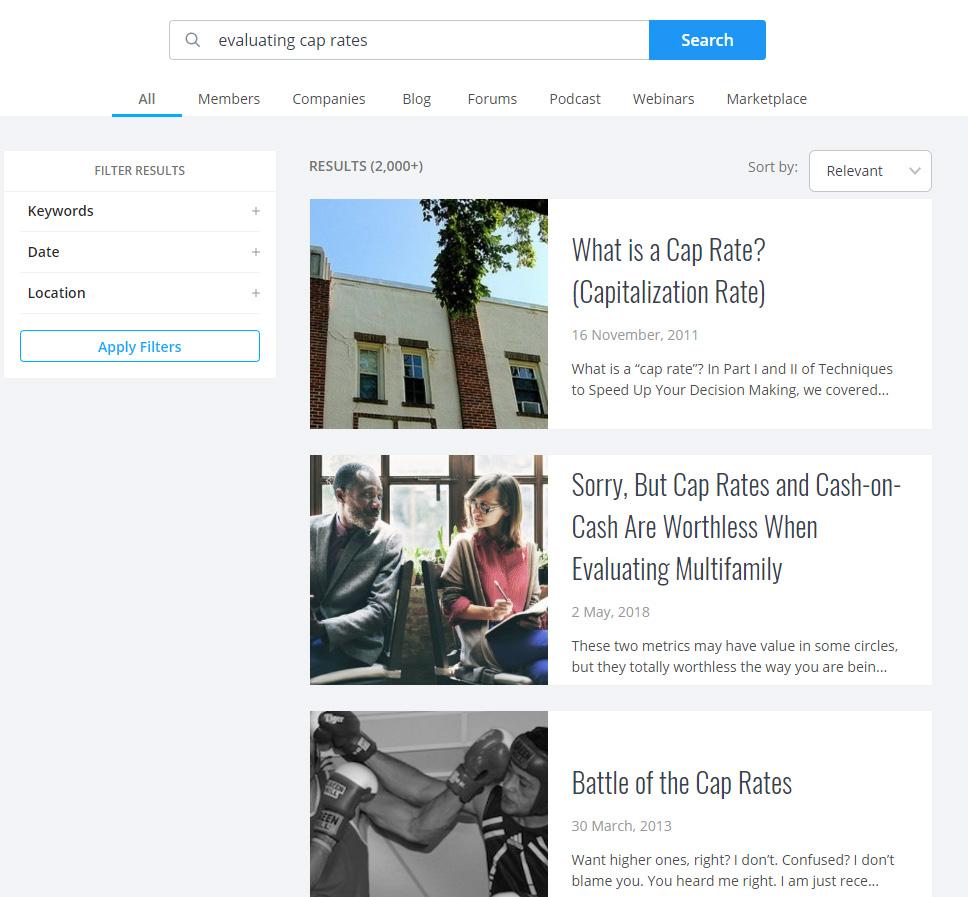Viewport: 968px width, 897px height.
Task: Click the blue Search button
Action: (707, 40)
